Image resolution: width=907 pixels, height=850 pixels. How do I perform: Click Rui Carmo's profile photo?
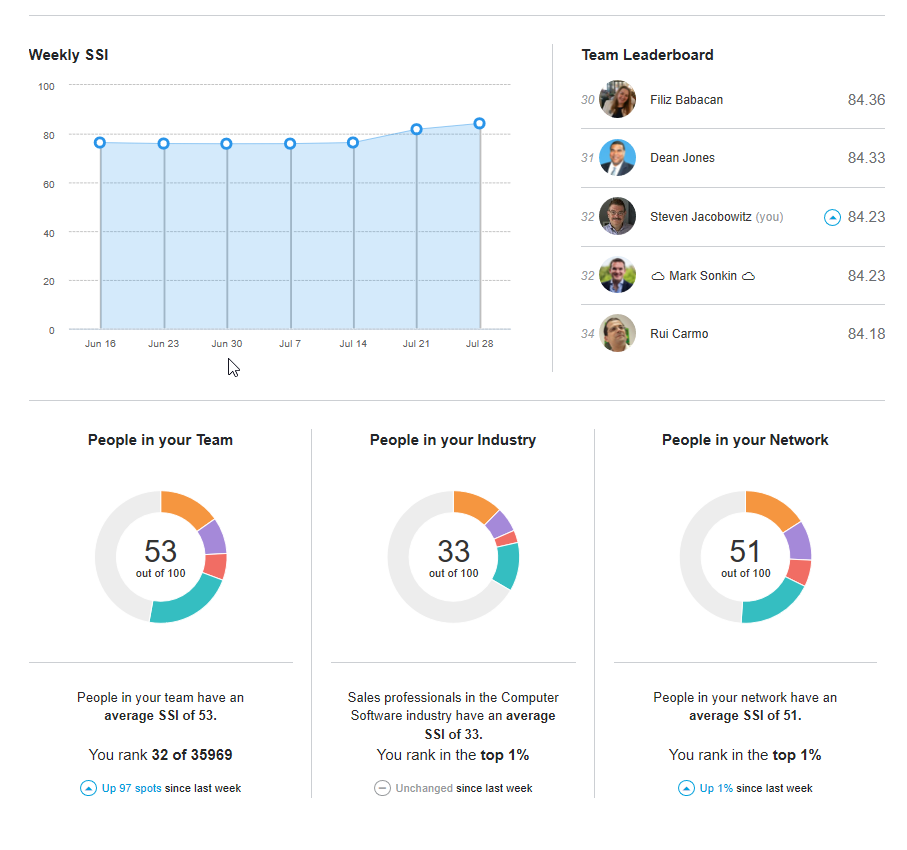[617, 334]
